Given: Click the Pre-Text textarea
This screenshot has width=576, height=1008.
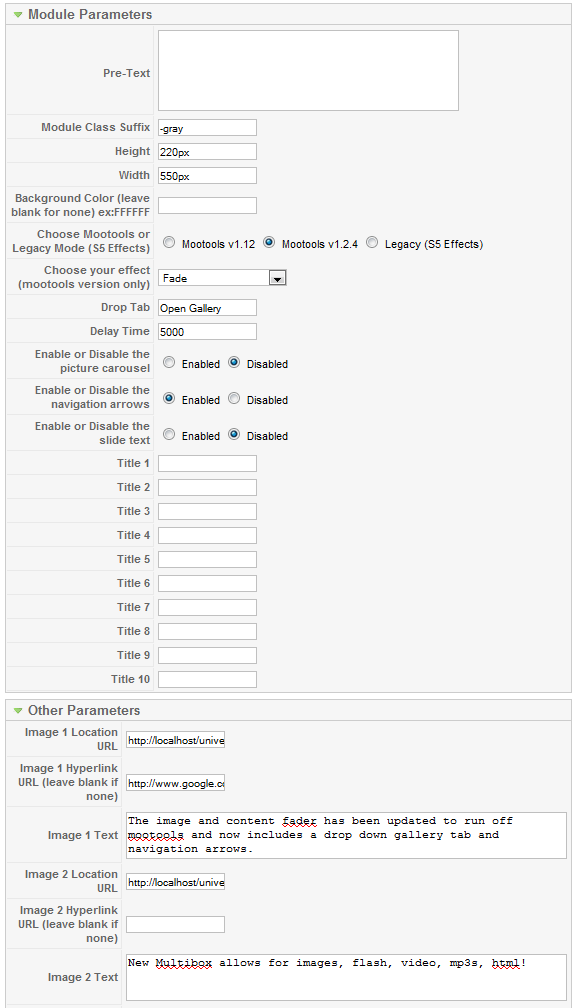Looking at the screenshot, I should coord(309,71).
